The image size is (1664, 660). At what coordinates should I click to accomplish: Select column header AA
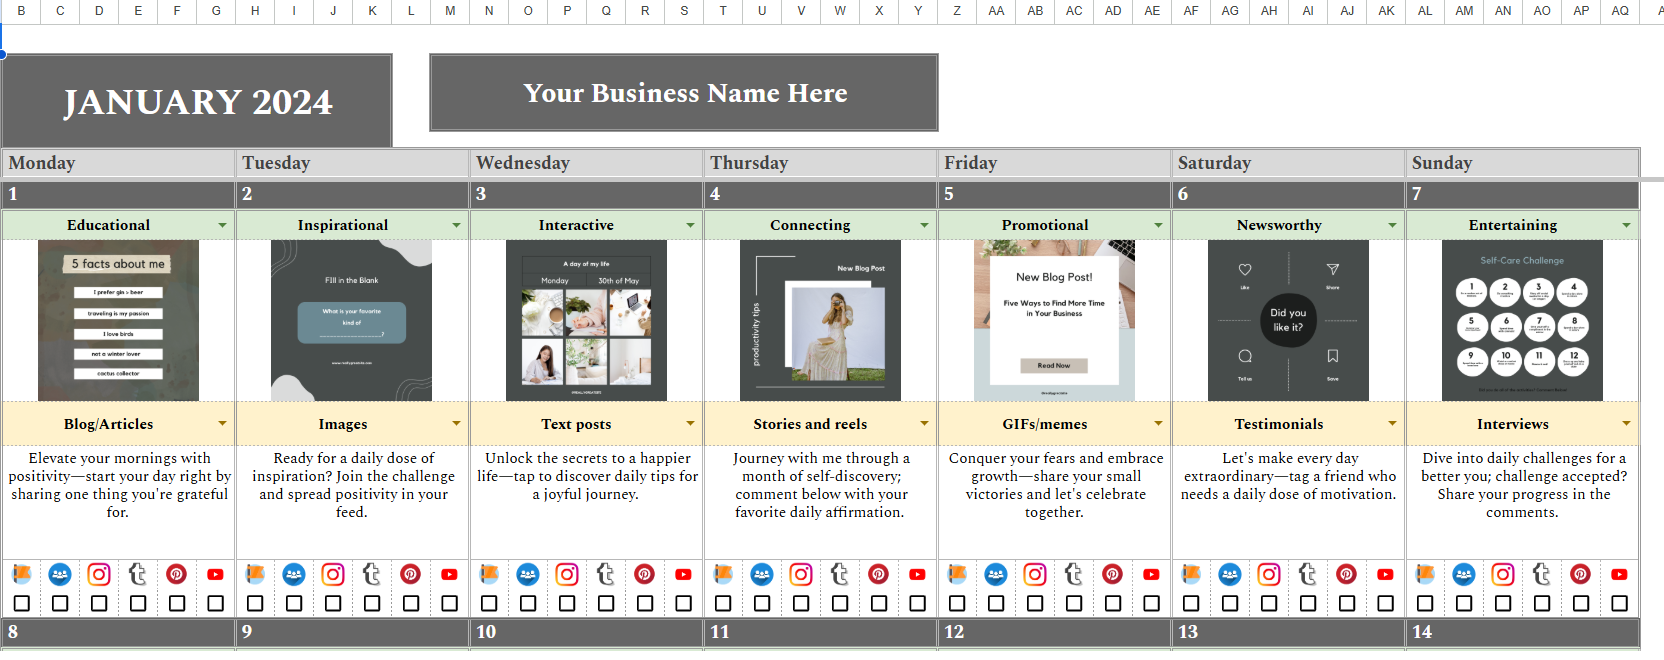point(996,11)
